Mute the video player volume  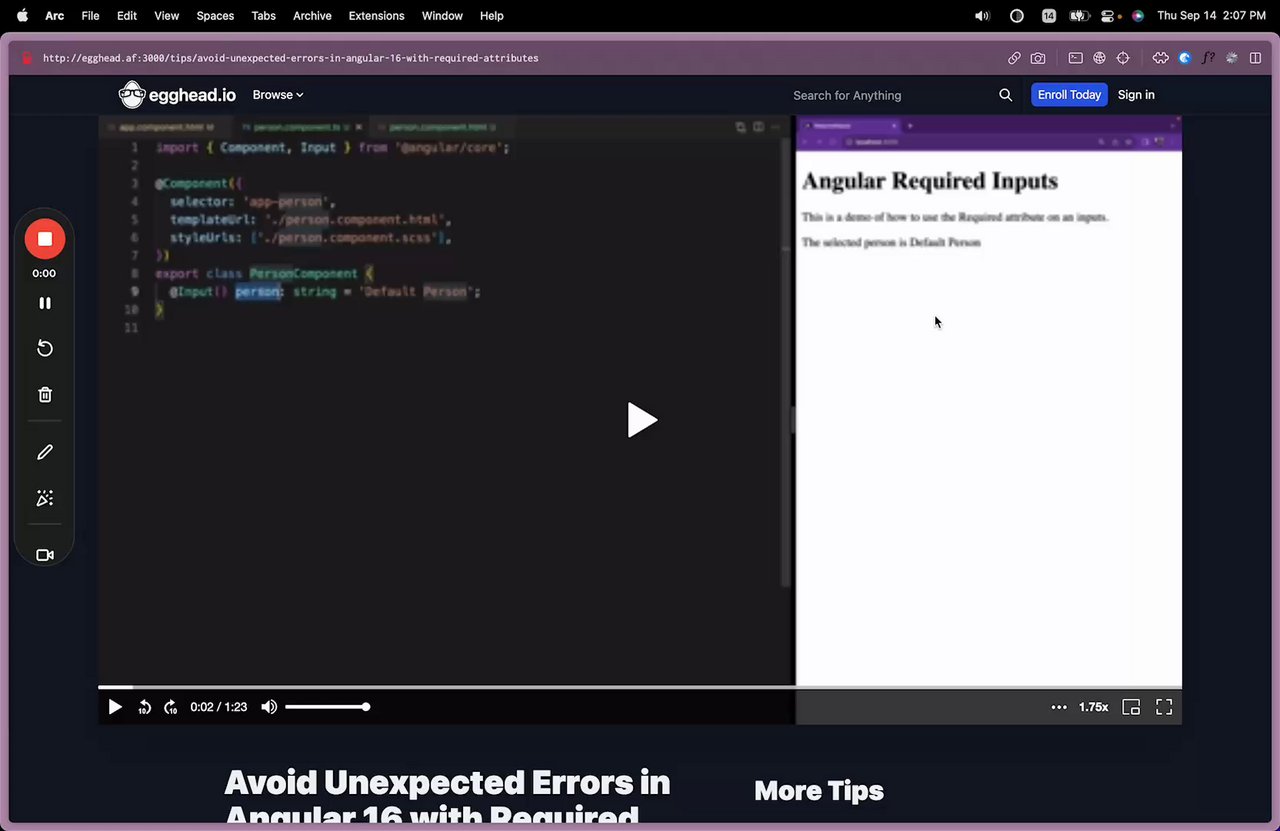tap(269, 707)
